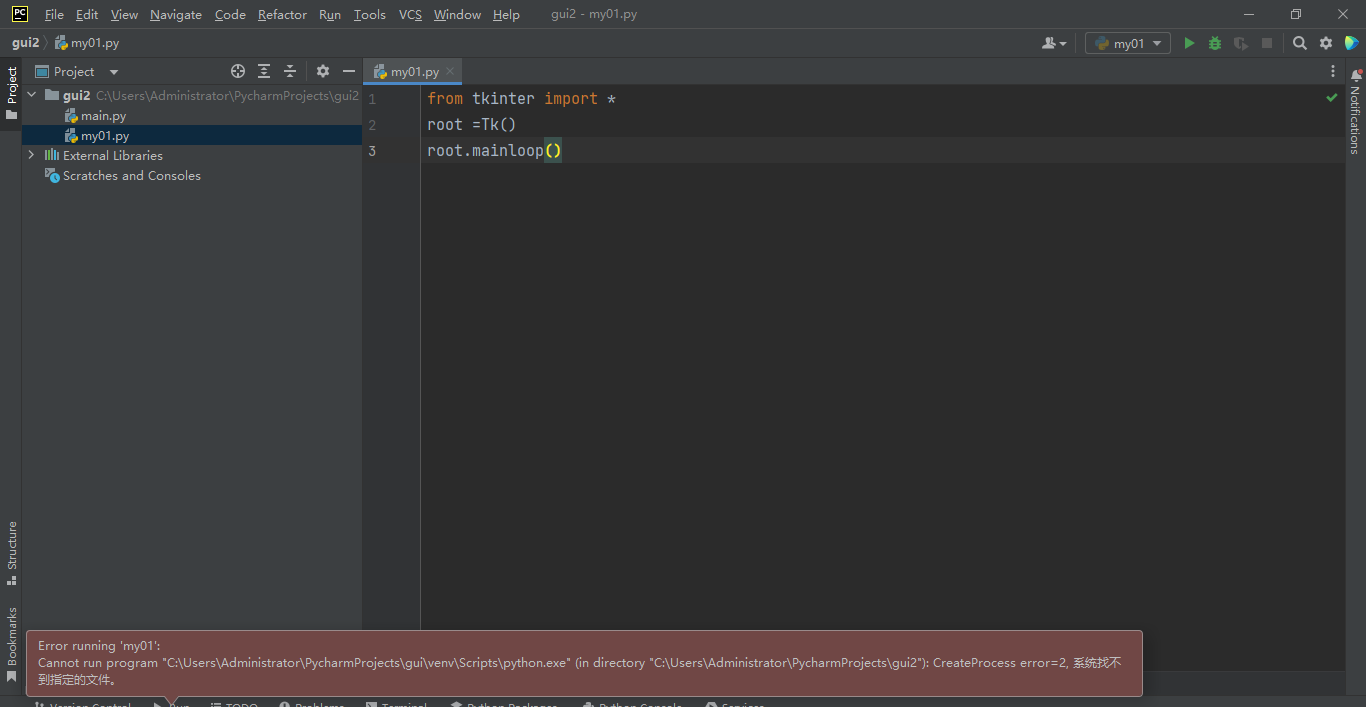This screenshot has height=707, width=1366.
Task: Click the grey Stop square icon
Action: (1267, 43)
